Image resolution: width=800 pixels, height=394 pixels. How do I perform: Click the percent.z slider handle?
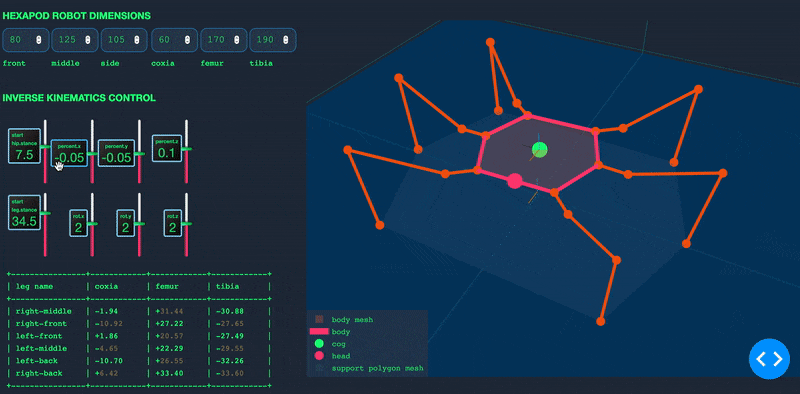[186, 149]
